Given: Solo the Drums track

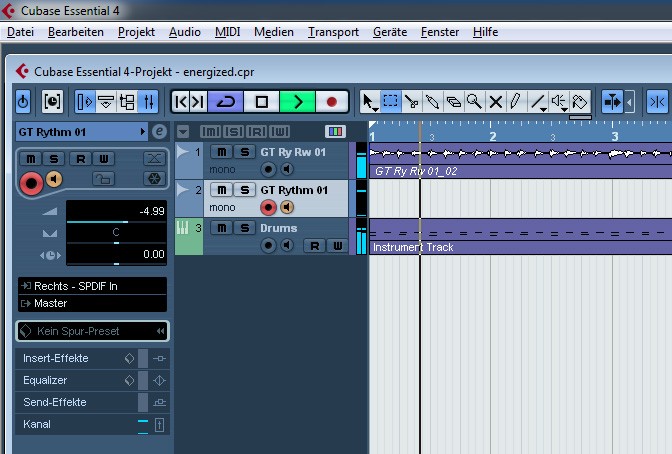Looking at the screenshot, I should coord(244,228).
